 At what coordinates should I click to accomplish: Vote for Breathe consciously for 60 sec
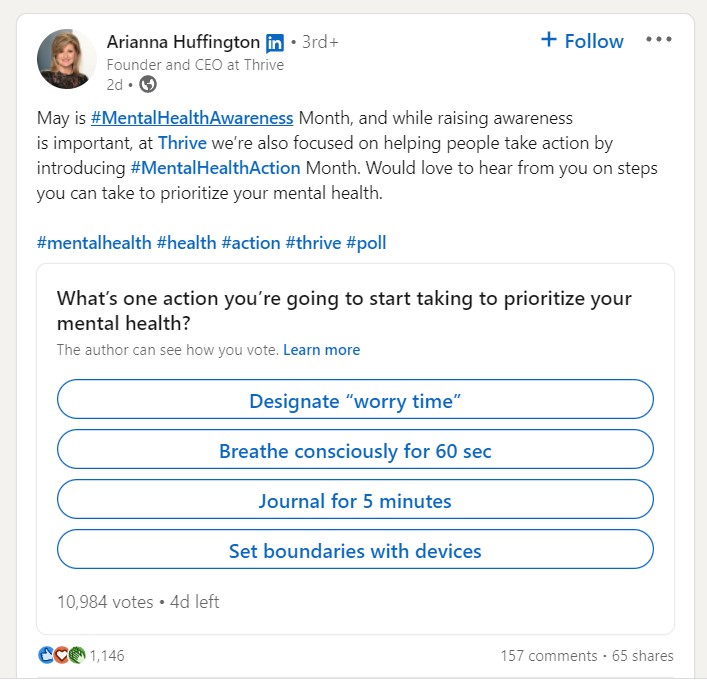[355, 449]
